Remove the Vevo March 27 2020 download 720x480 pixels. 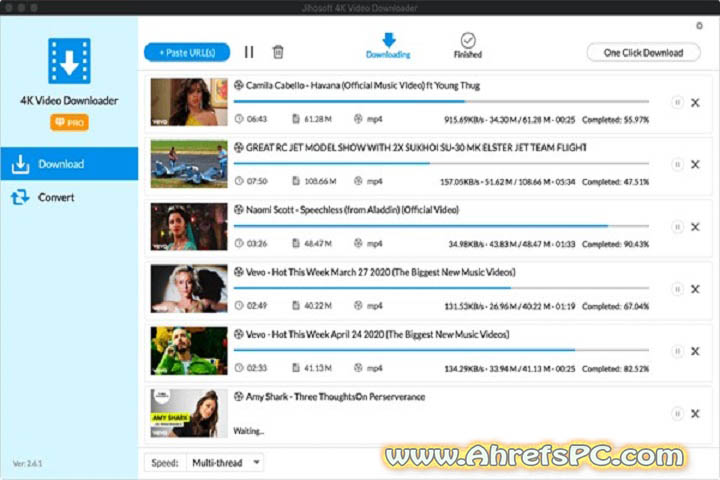[x=695, y=289]
